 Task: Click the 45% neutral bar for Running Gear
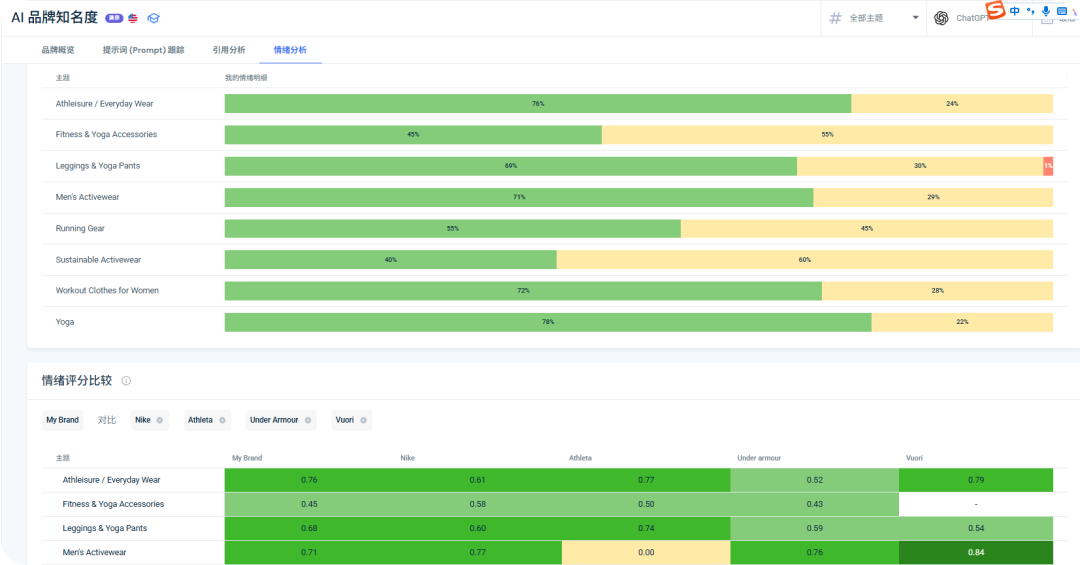tap(867, 229)
